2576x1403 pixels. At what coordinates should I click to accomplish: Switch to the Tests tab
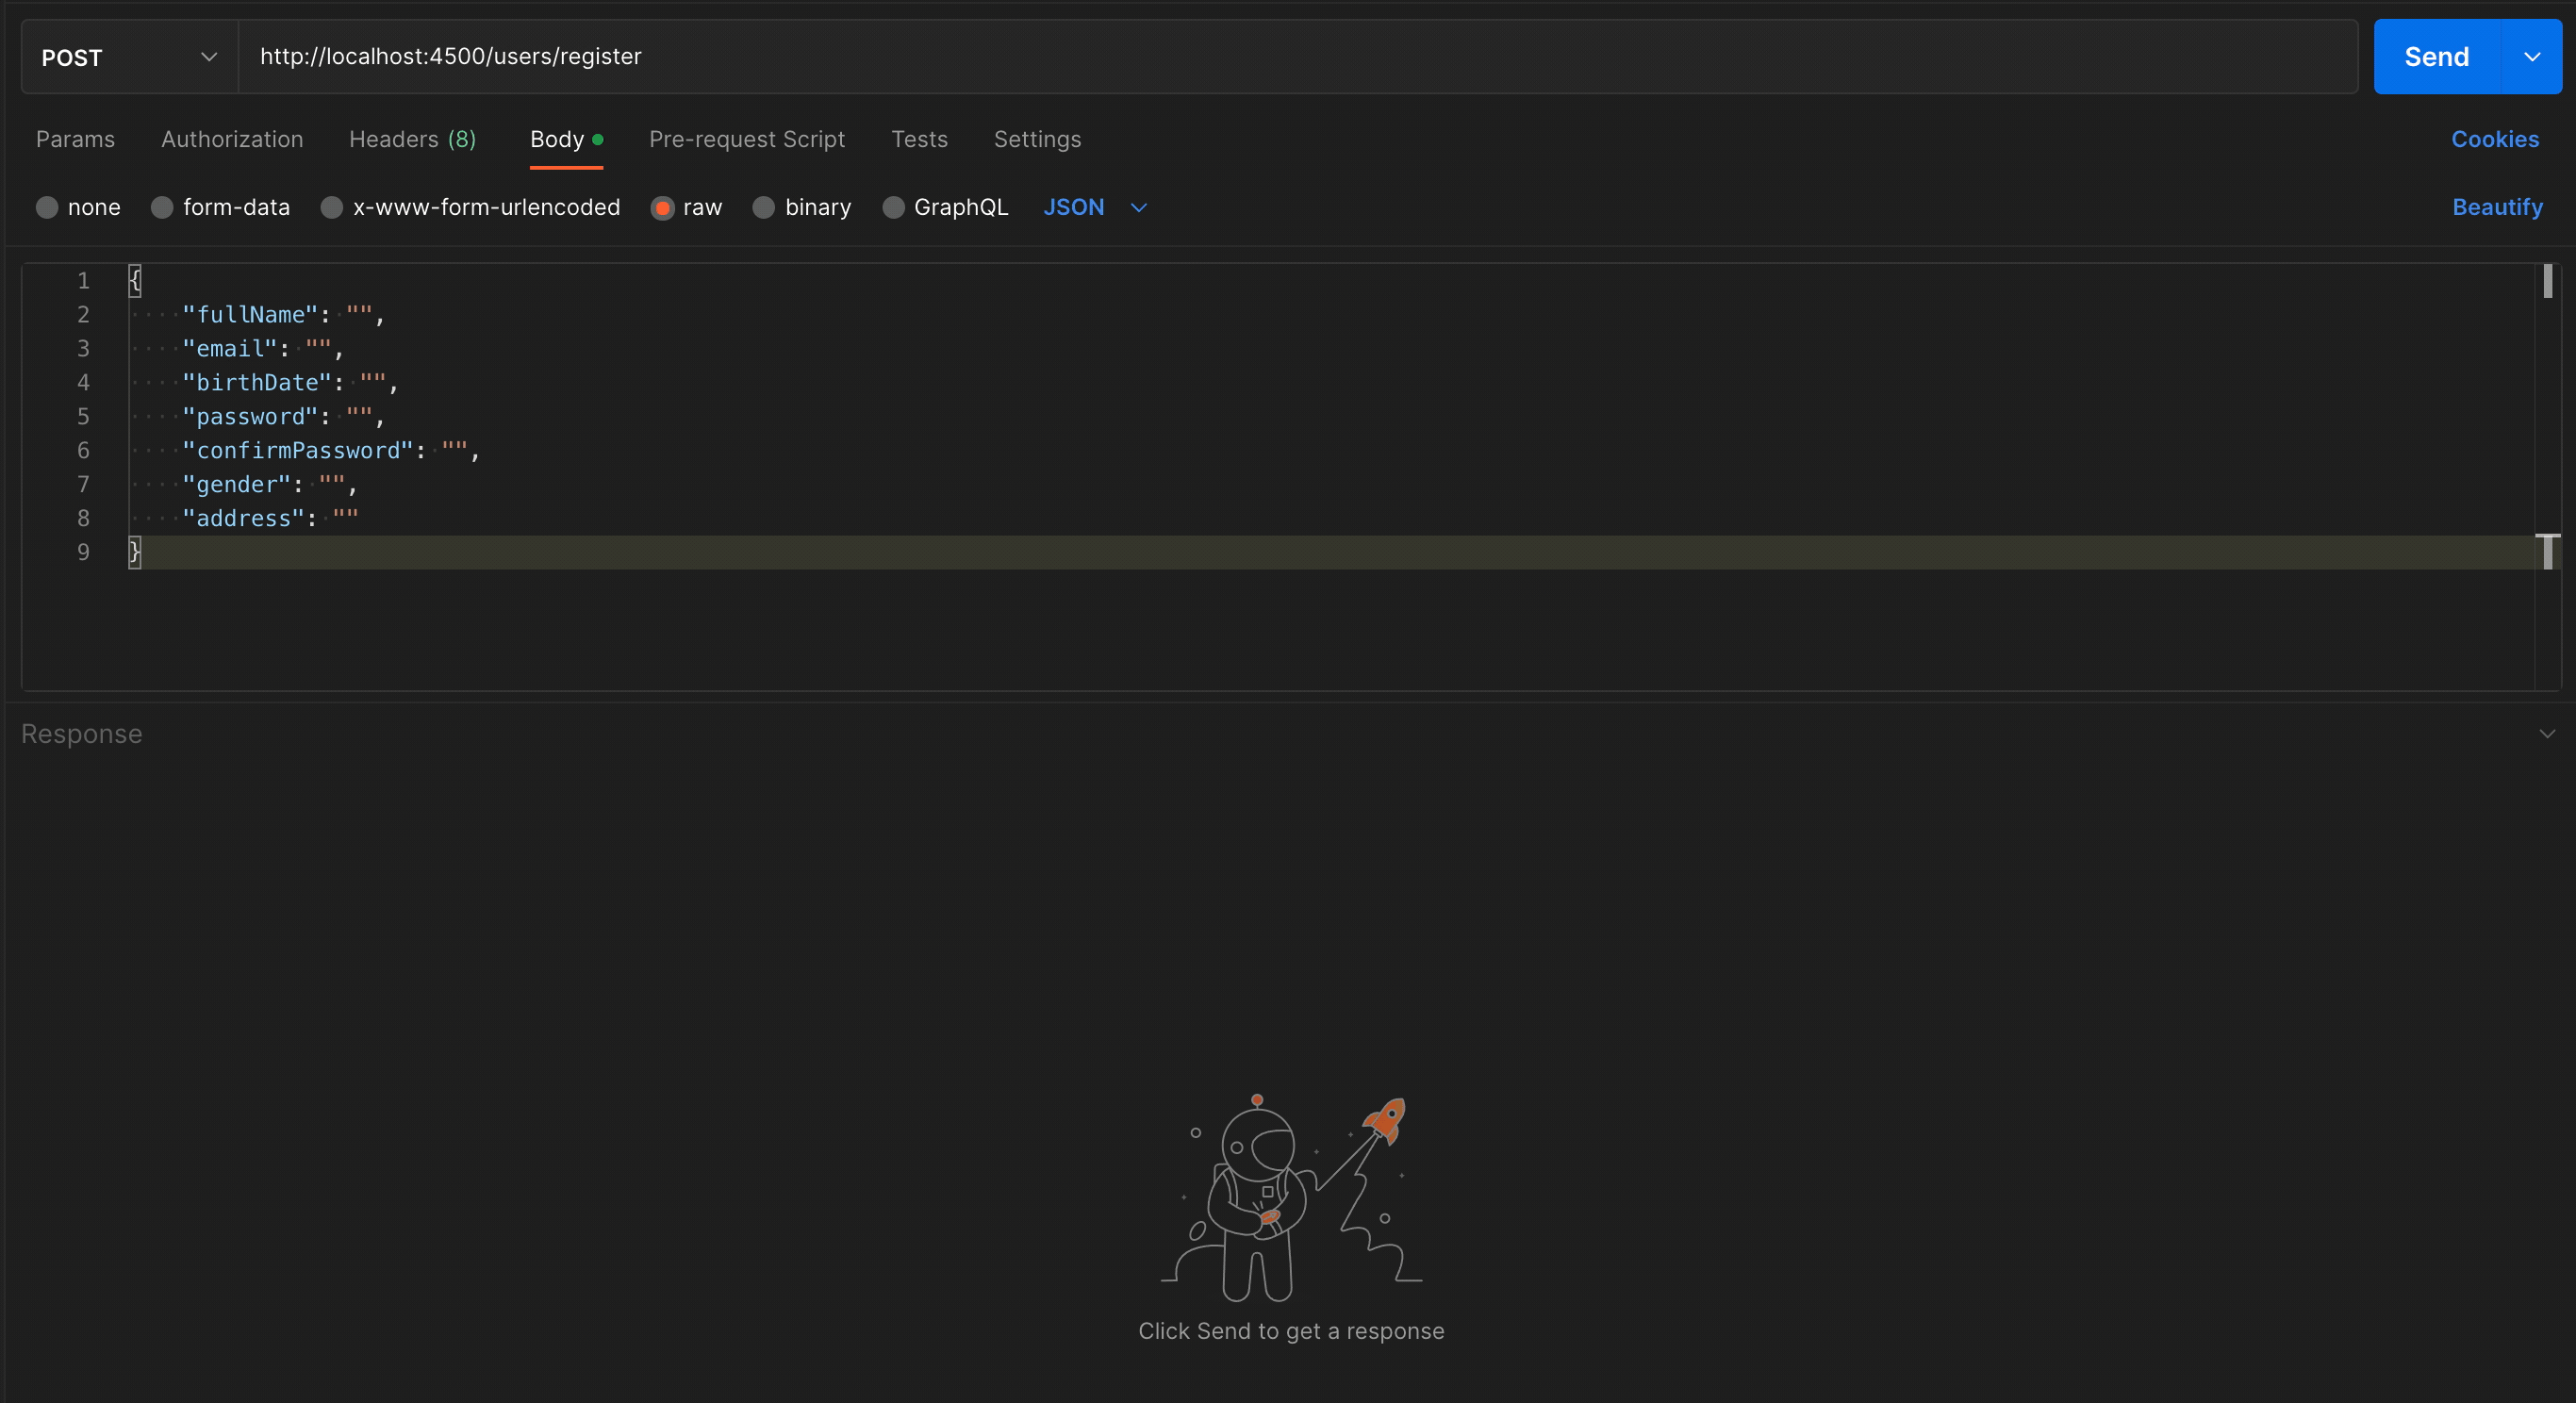coord(919,139)
